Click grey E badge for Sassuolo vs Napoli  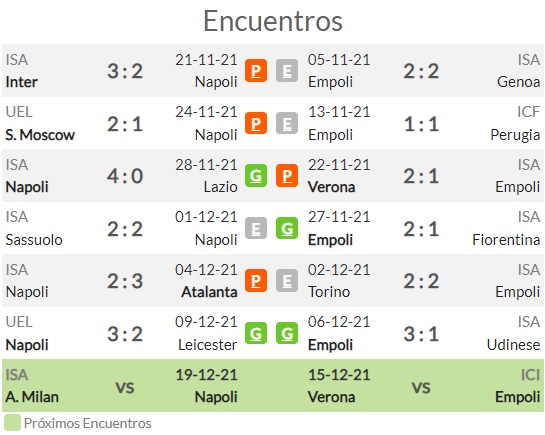[x=256, y=228]
